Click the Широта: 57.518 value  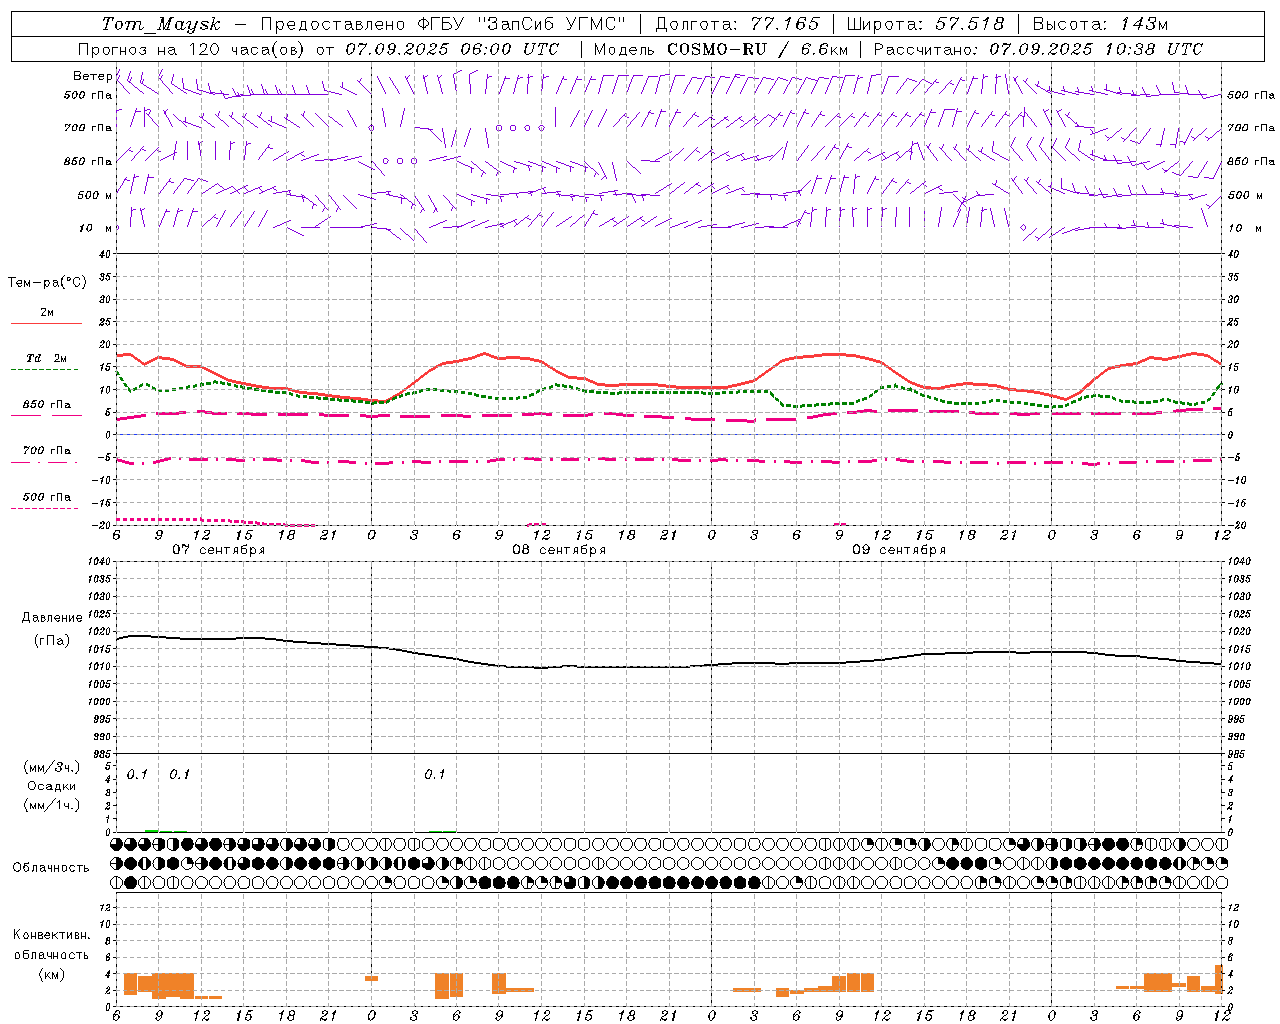click(925, 24)
